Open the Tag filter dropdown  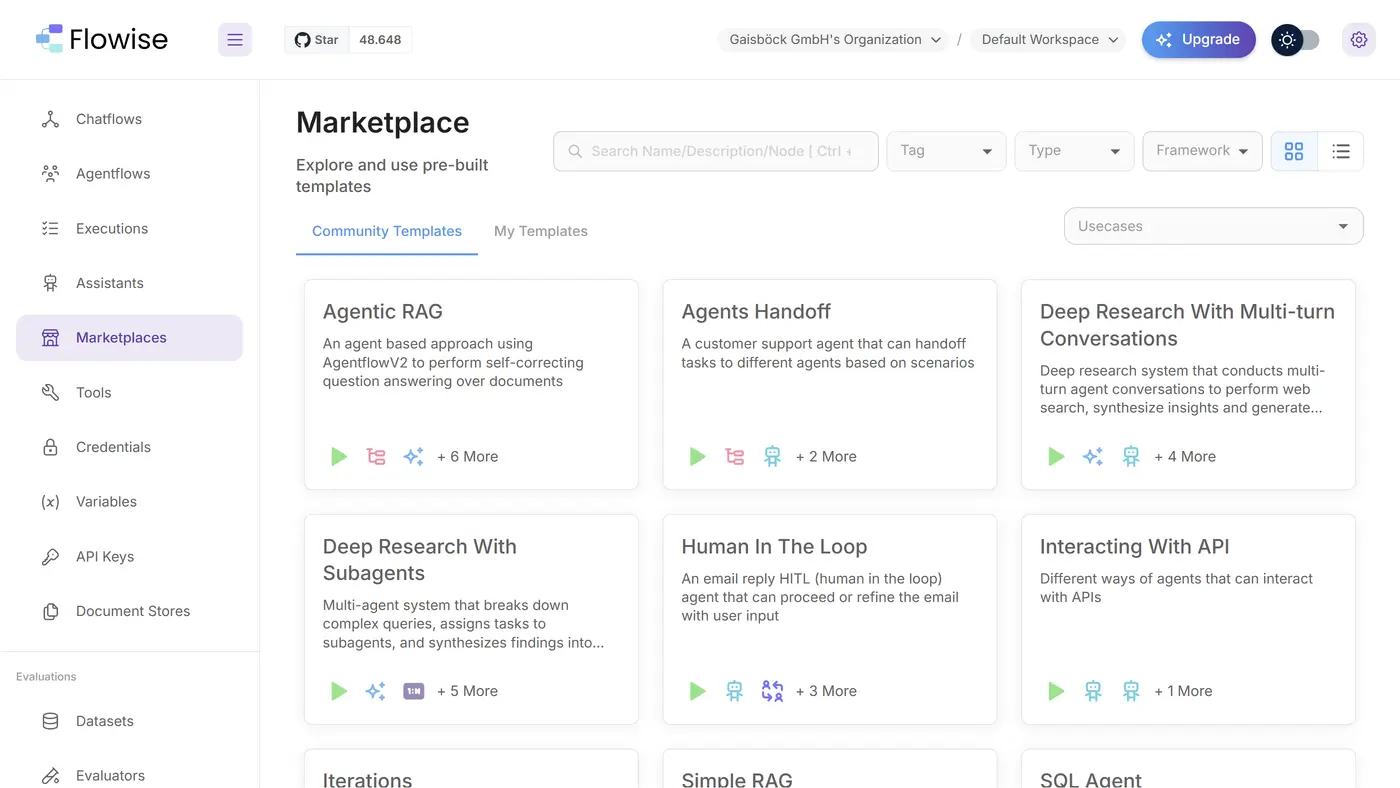click(946, 151)
